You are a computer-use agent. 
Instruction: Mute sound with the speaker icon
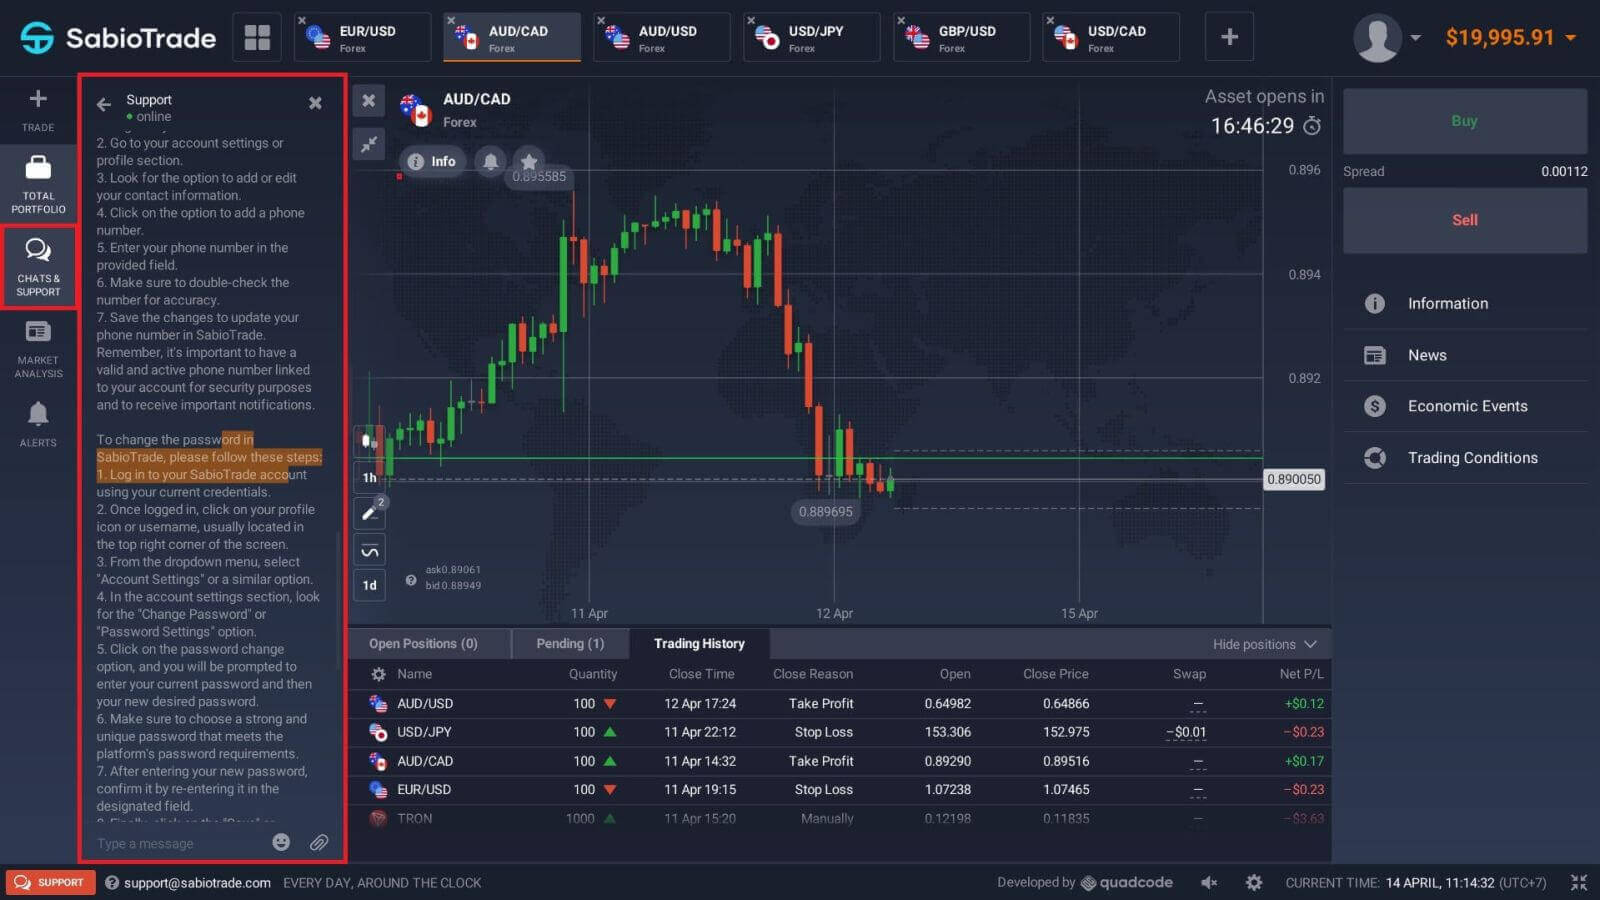click(1209, 882)
